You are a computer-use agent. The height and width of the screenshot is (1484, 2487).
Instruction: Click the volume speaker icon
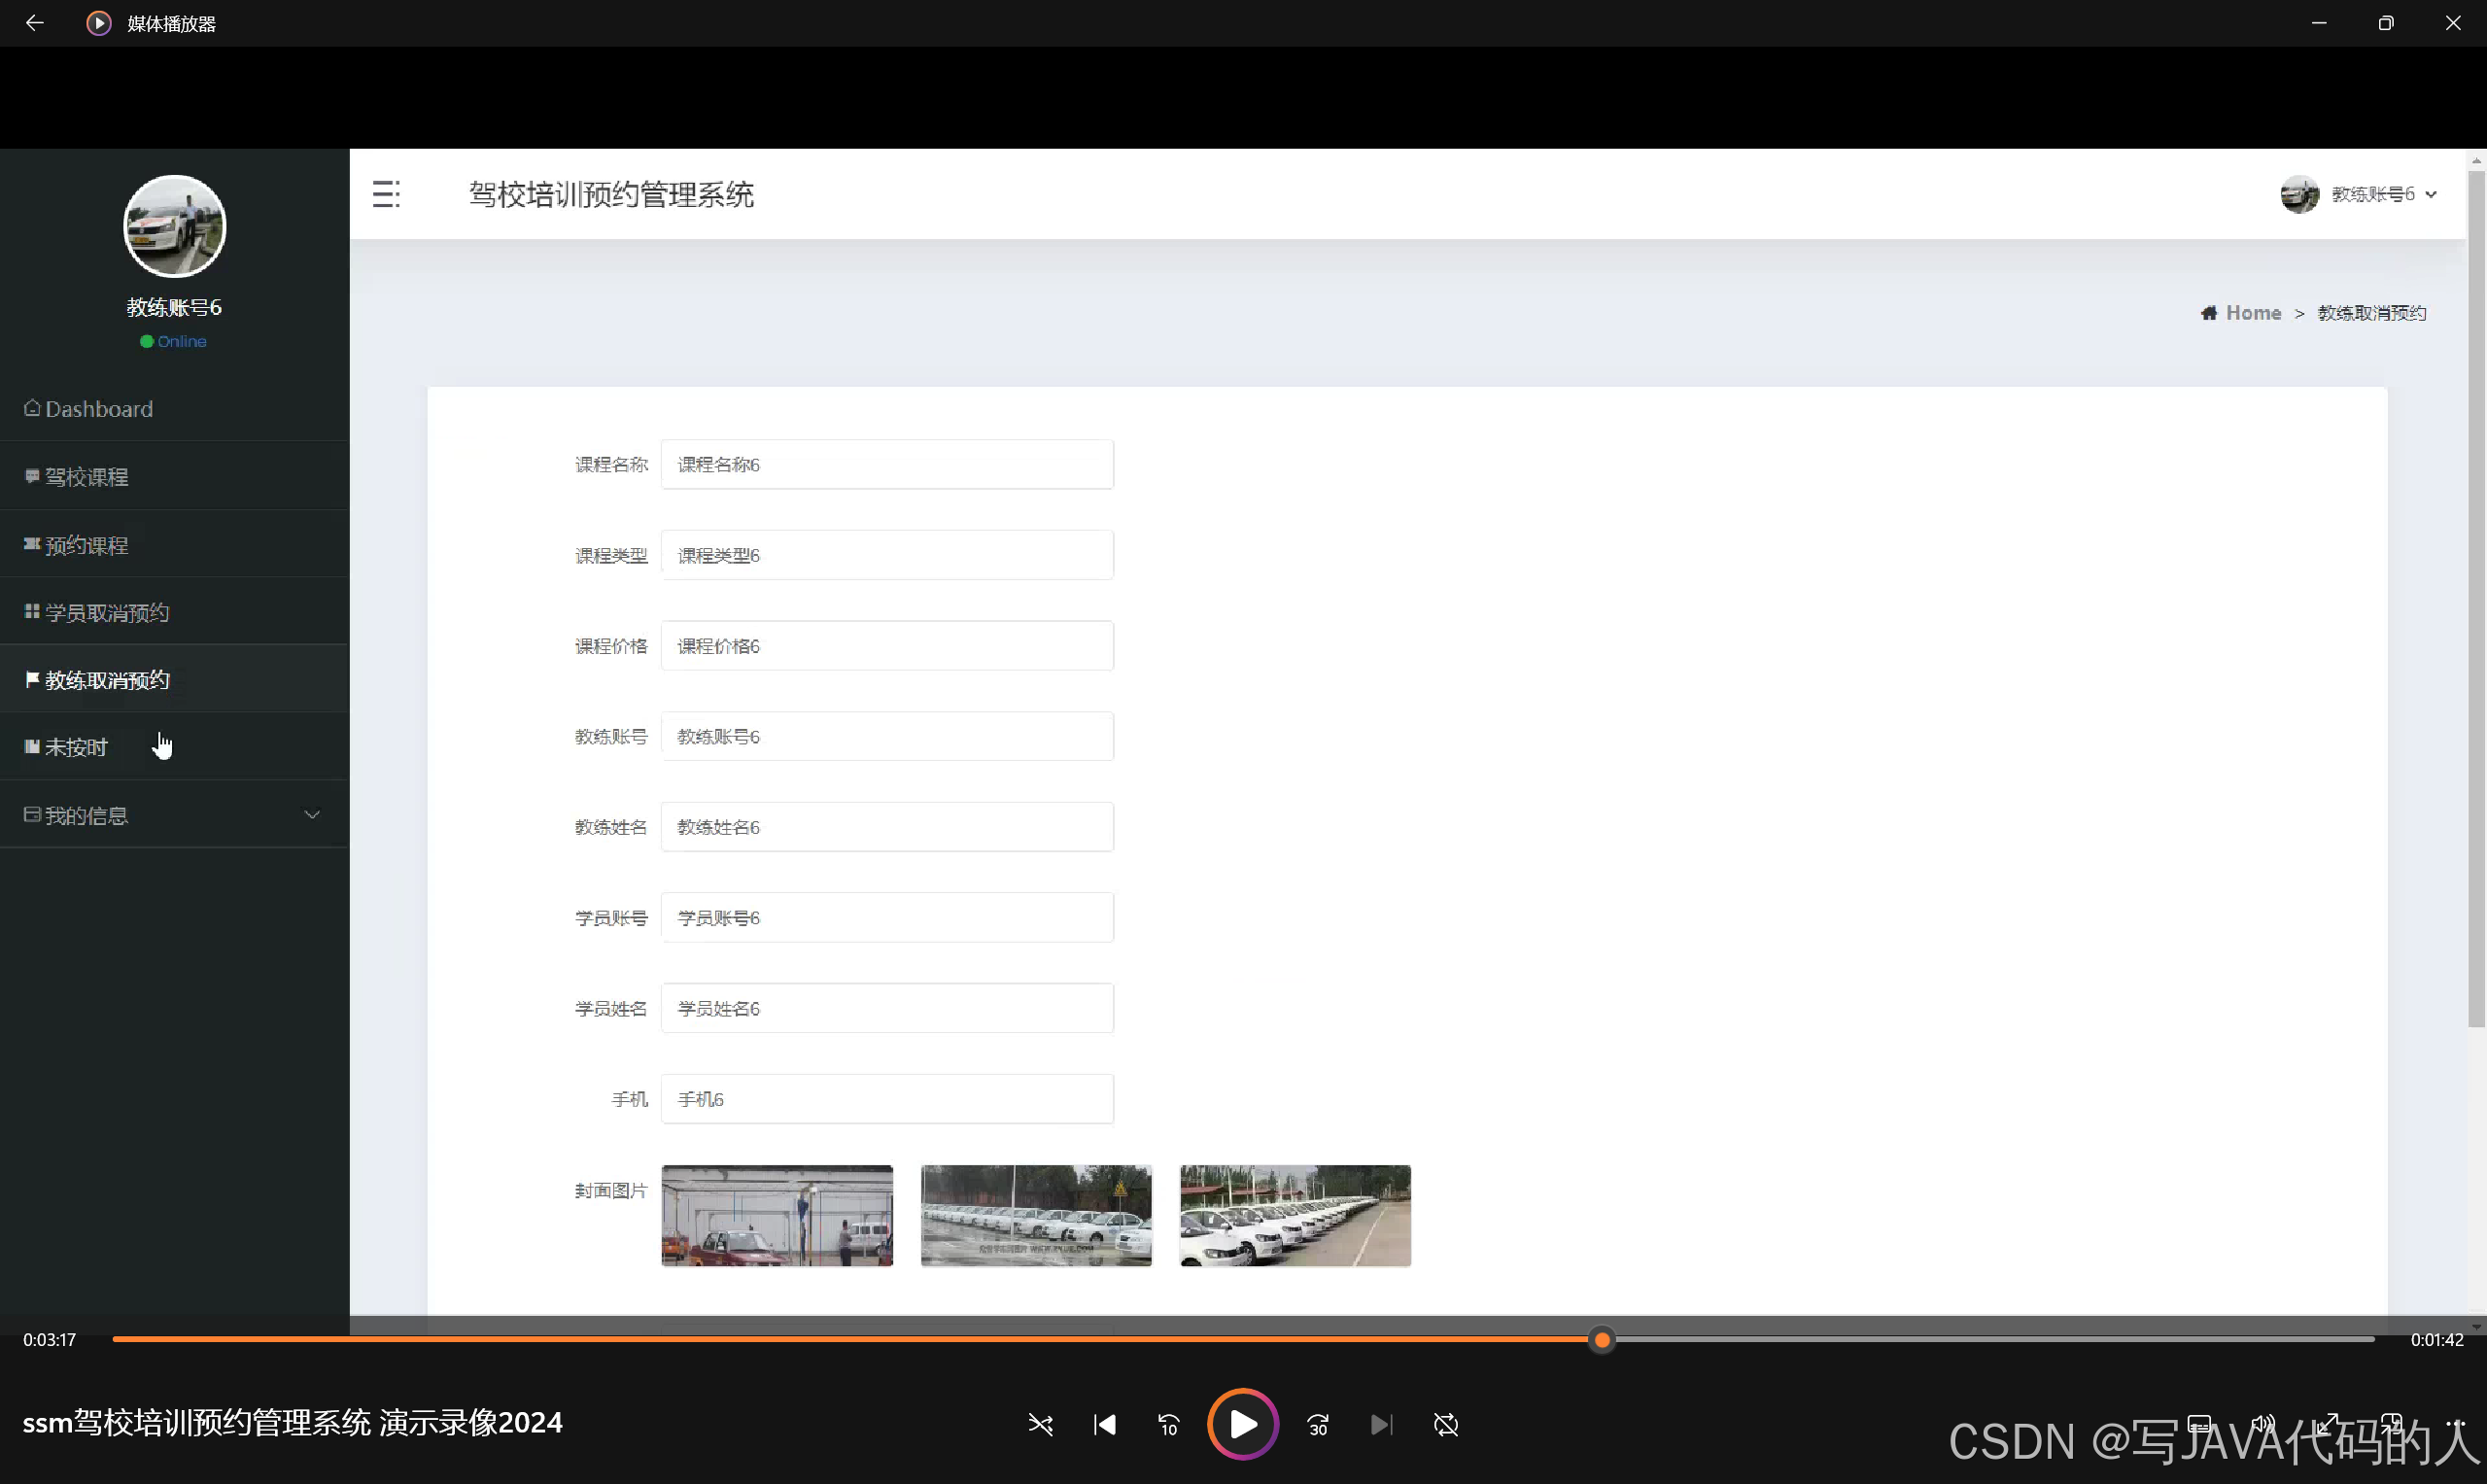2262,1423
